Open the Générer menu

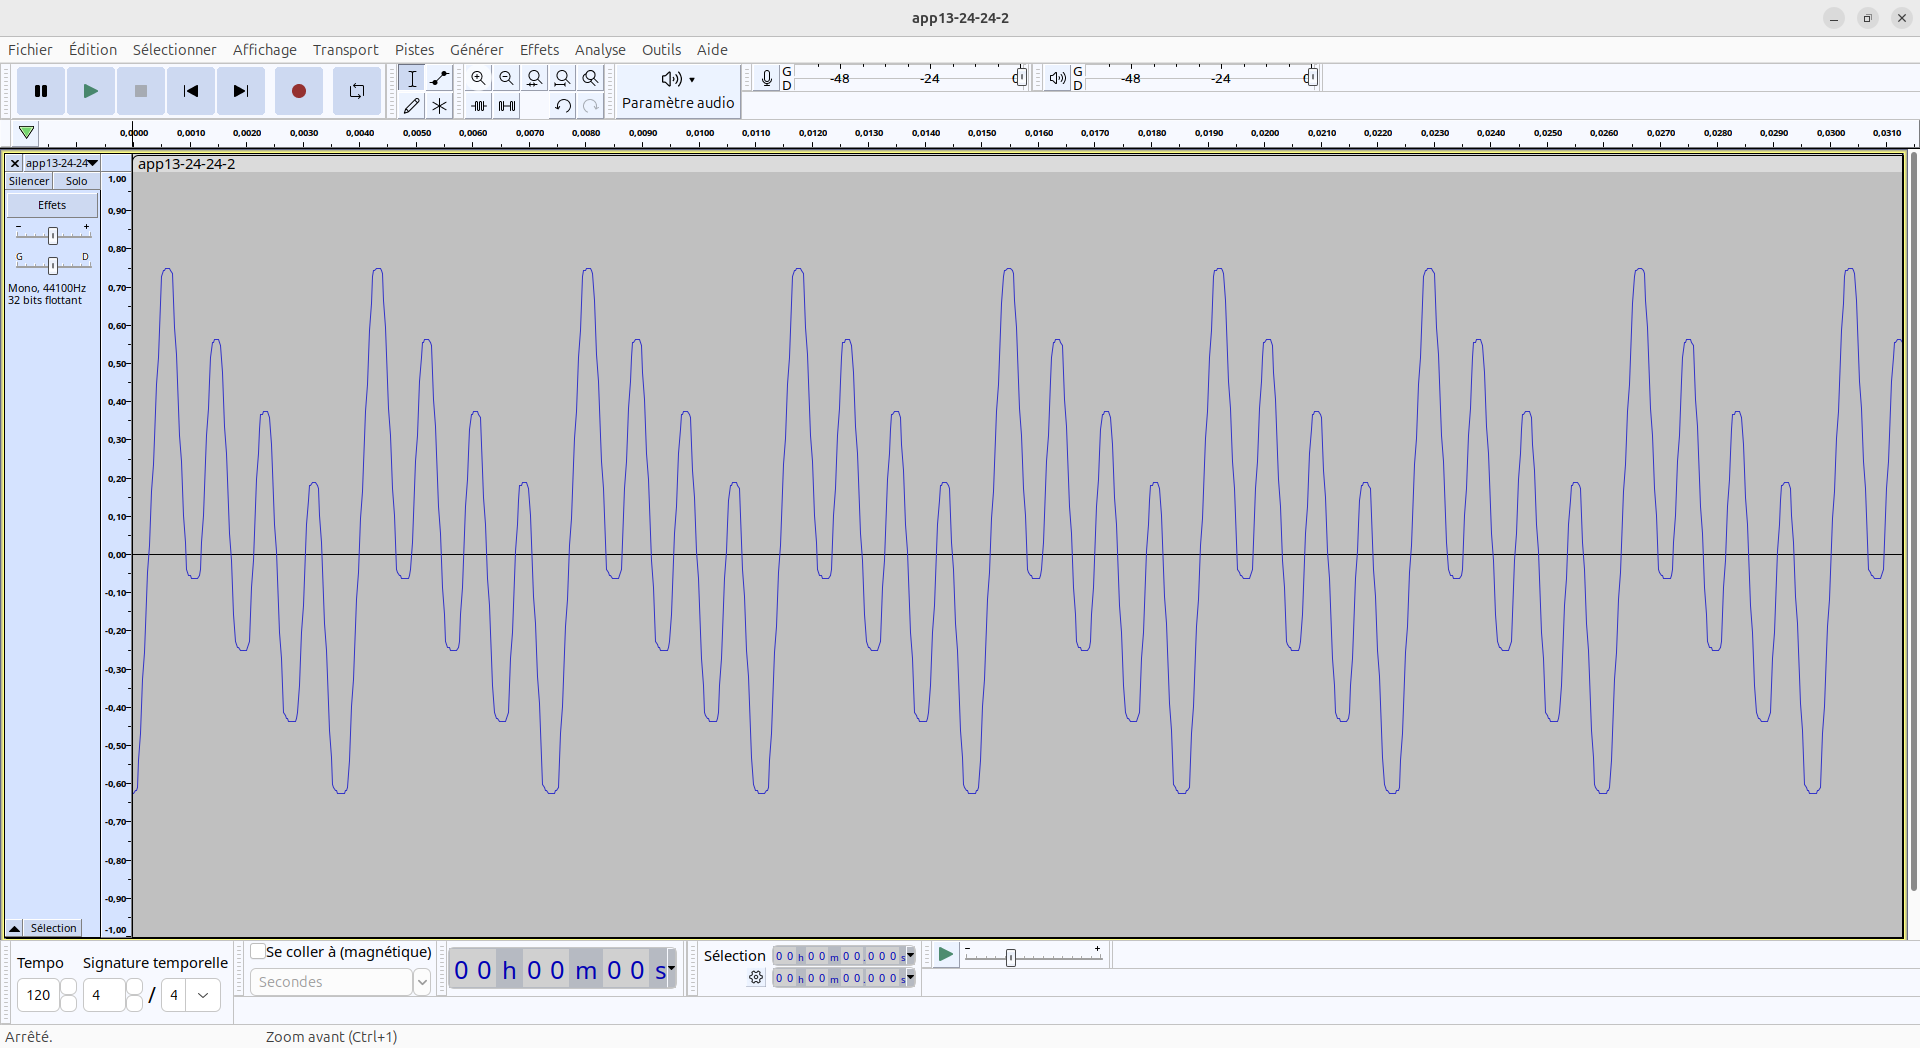[476, 50]
